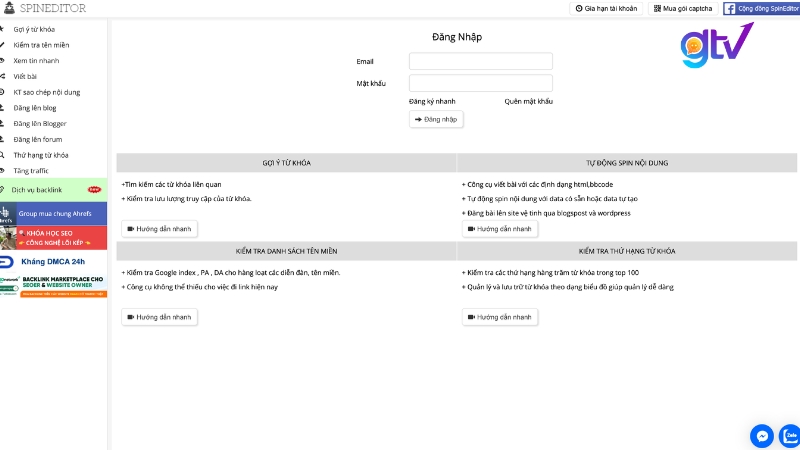Click Hướng dẫn nhanh under Thứ hạng từ khóa
800x450 pixels.
(x=500, y=317)
